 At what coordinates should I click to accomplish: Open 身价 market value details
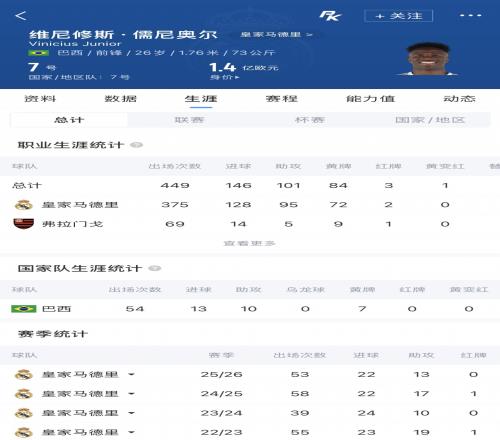pos(224,77)
